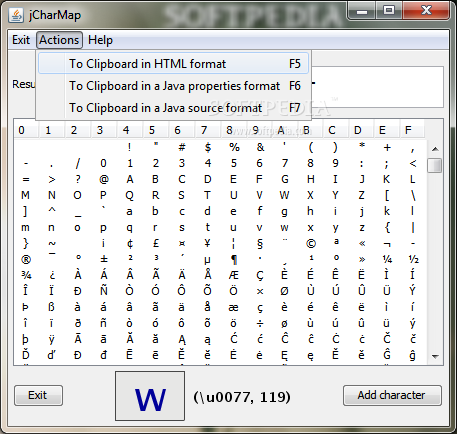Select the @ character in the grid
Image resolution: width=457 pixels, height=434 pixels.
click(104, 179)
